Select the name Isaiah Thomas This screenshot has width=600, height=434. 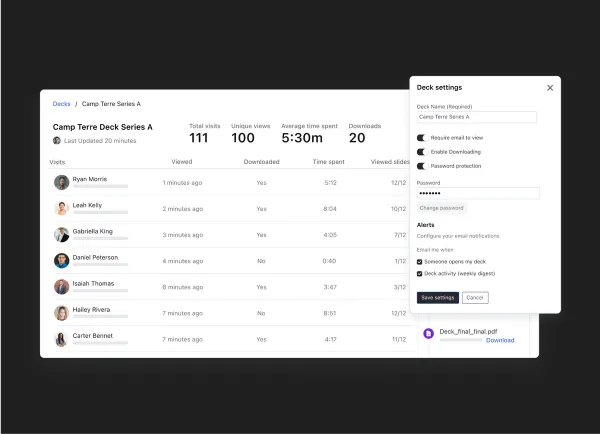tap(93, 283)
